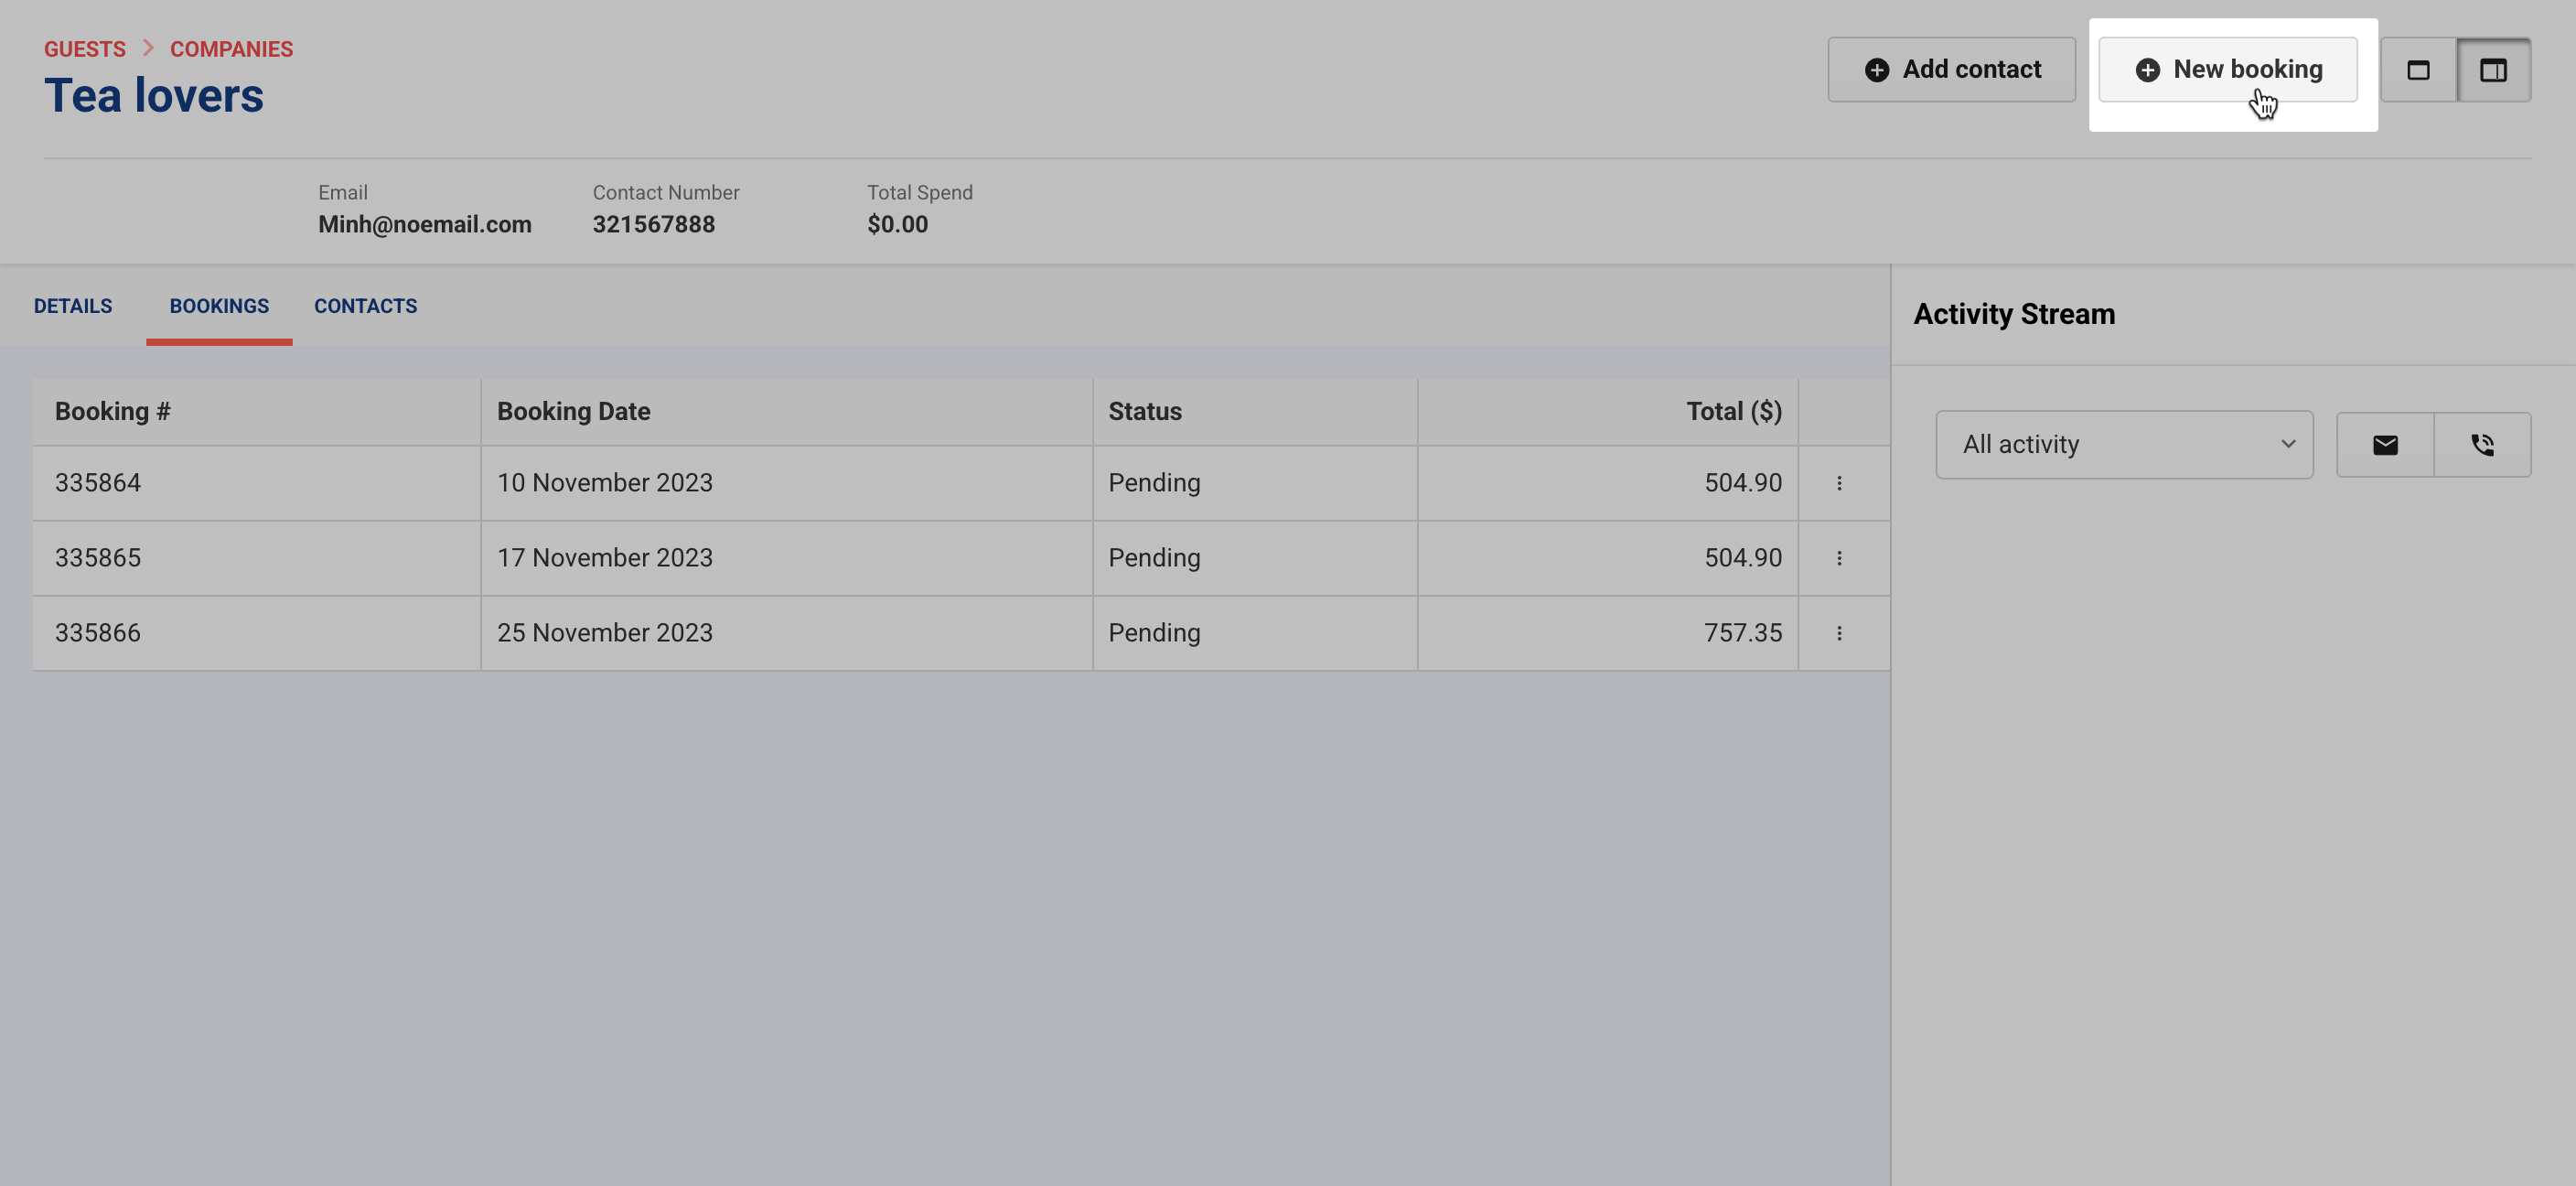This screenshot has width=2576, height=1186.
Task: Switch to the Details tab
Action: point(73,306)
